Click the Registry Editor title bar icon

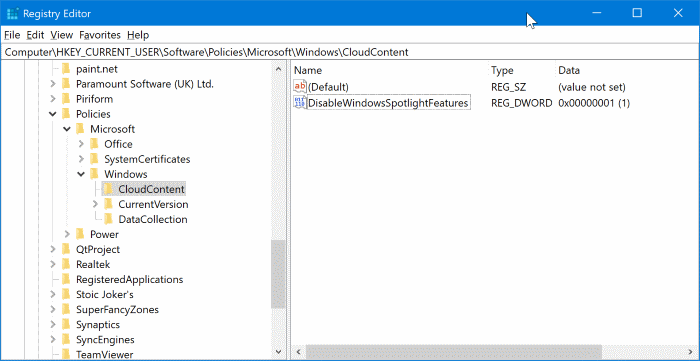12,13
